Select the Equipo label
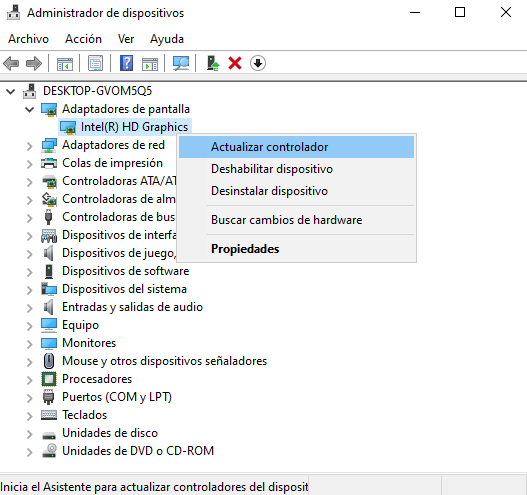Viewport: 527px width, 495px height. coord(80,325)
